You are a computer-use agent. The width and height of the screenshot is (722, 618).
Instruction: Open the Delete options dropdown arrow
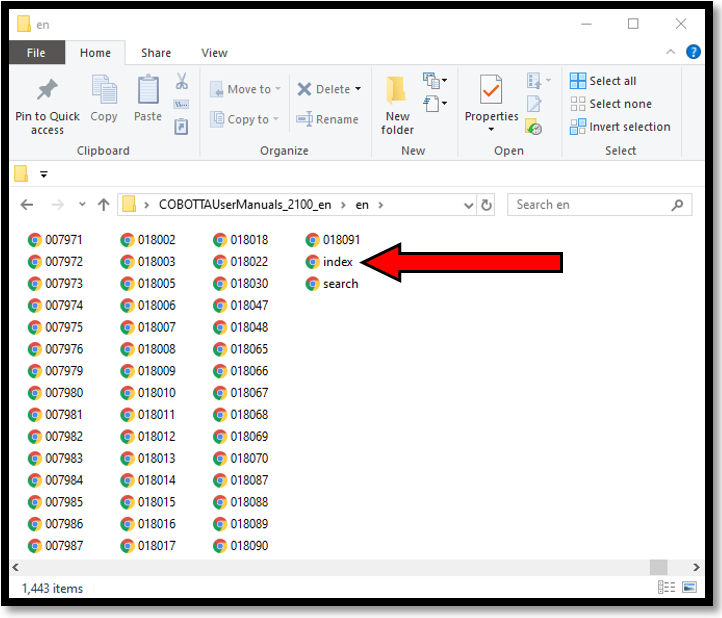pos(358,89)
